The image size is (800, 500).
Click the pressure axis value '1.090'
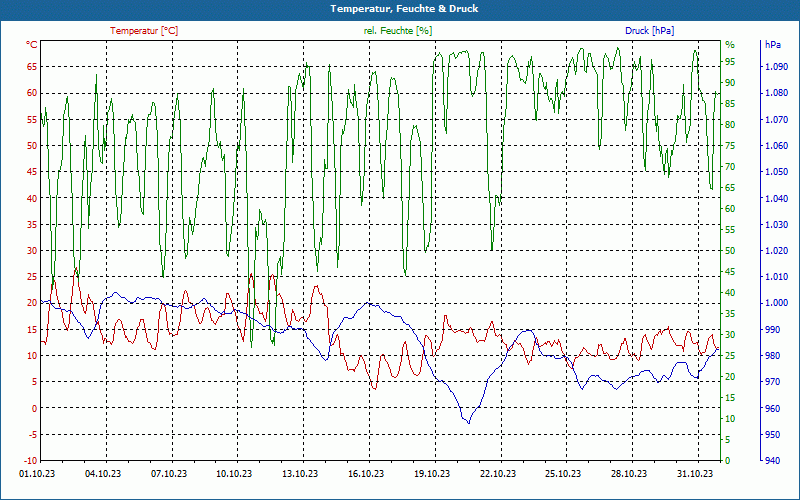pyautogui.click(x=776, y=66)
